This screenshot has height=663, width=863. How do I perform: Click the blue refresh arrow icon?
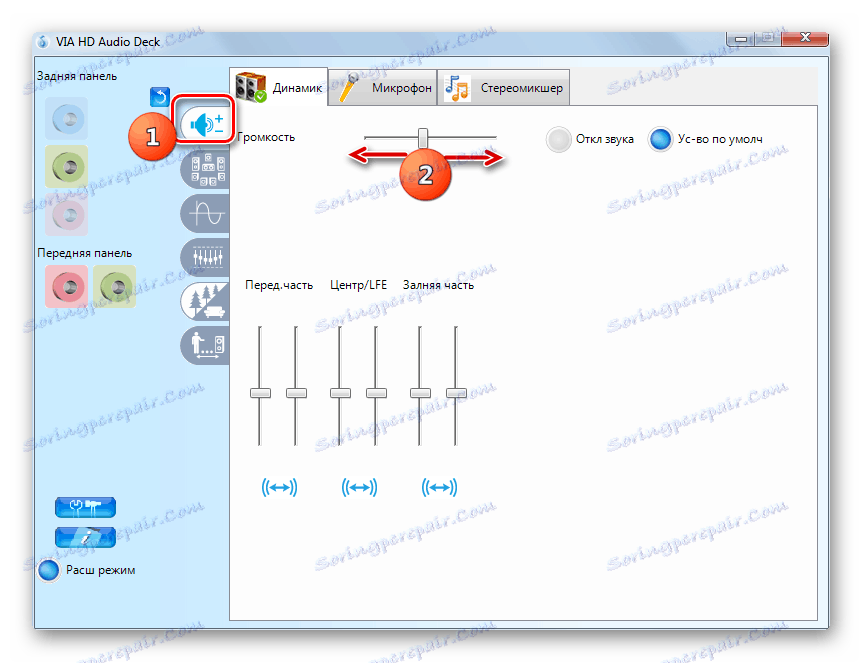point(160,97)
